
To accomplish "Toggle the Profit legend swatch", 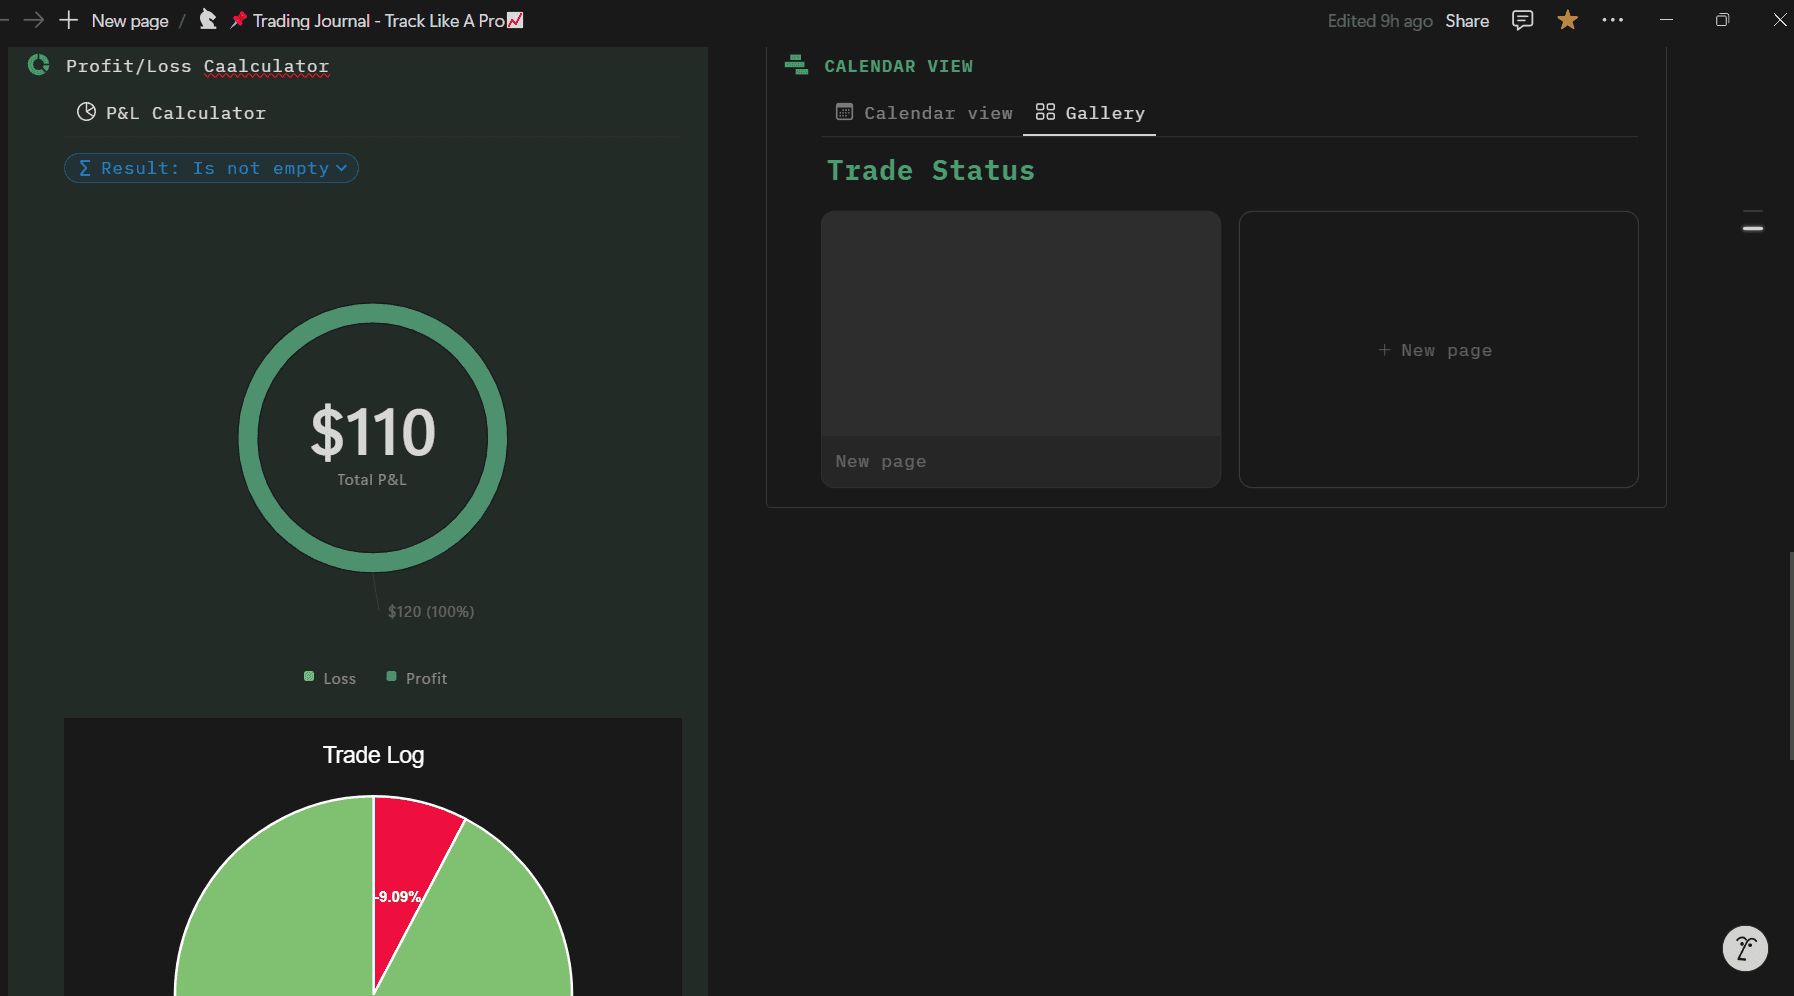I will 391,677.
